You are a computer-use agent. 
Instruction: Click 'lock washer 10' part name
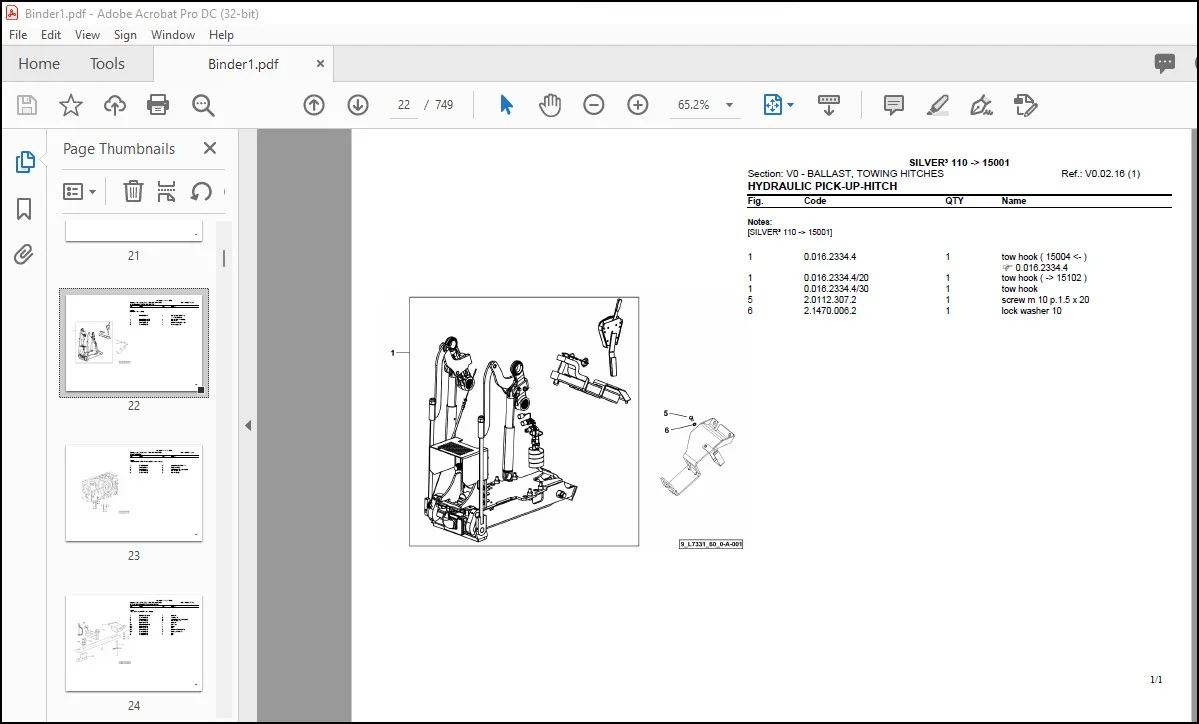1031,311
